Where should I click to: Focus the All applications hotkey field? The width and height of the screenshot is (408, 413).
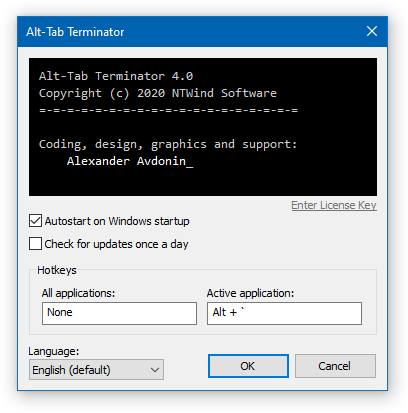tap(119, 313)
